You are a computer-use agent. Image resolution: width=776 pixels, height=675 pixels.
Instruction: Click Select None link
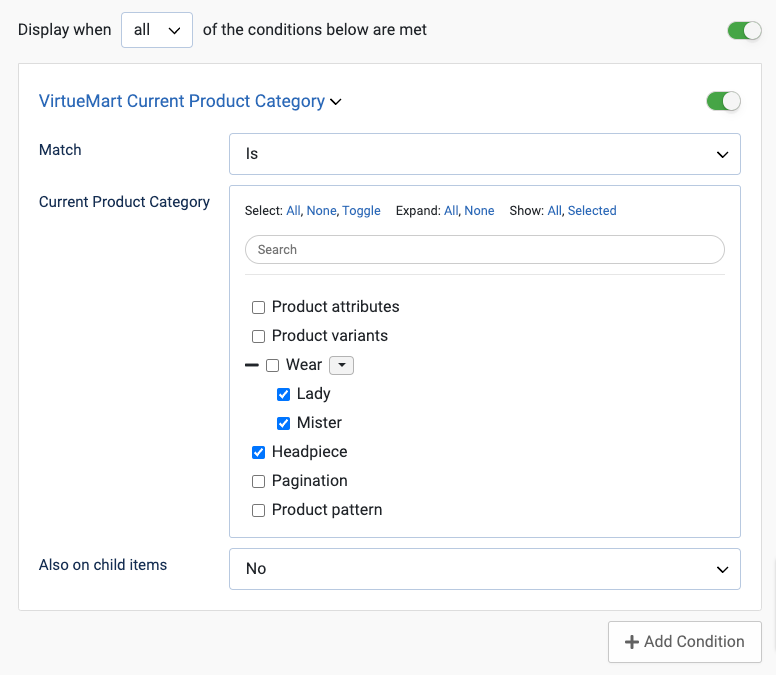(x=321, y=211)
